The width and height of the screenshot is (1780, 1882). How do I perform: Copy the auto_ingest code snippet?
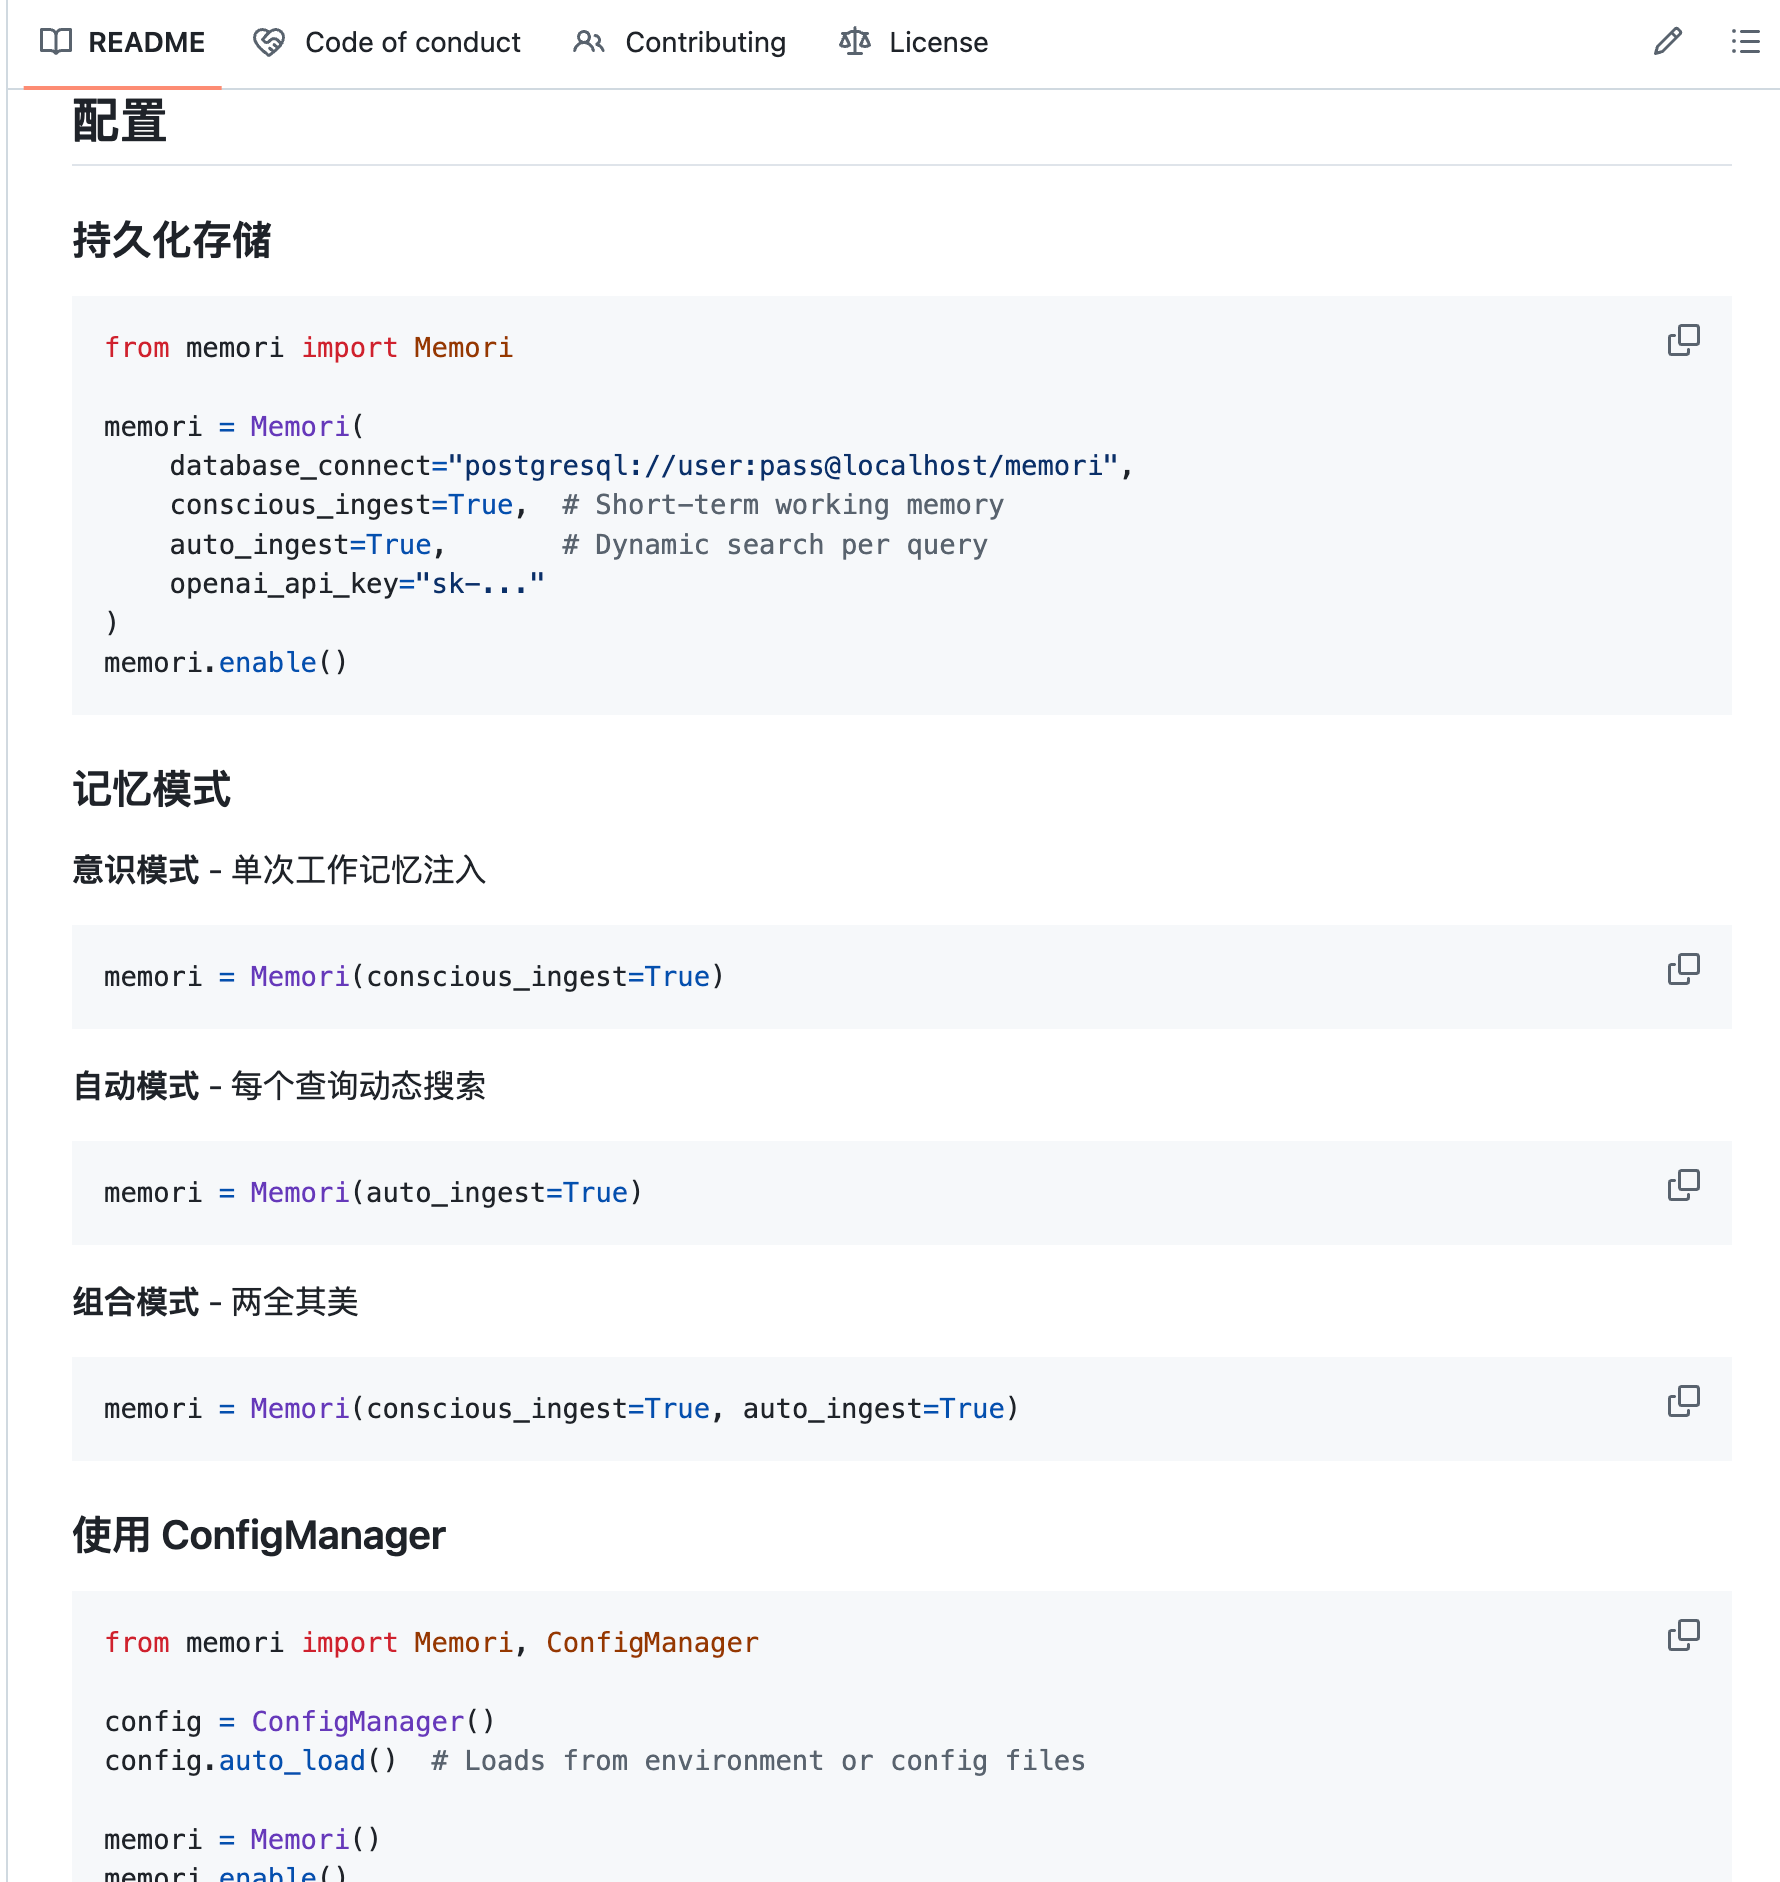1684,1184
